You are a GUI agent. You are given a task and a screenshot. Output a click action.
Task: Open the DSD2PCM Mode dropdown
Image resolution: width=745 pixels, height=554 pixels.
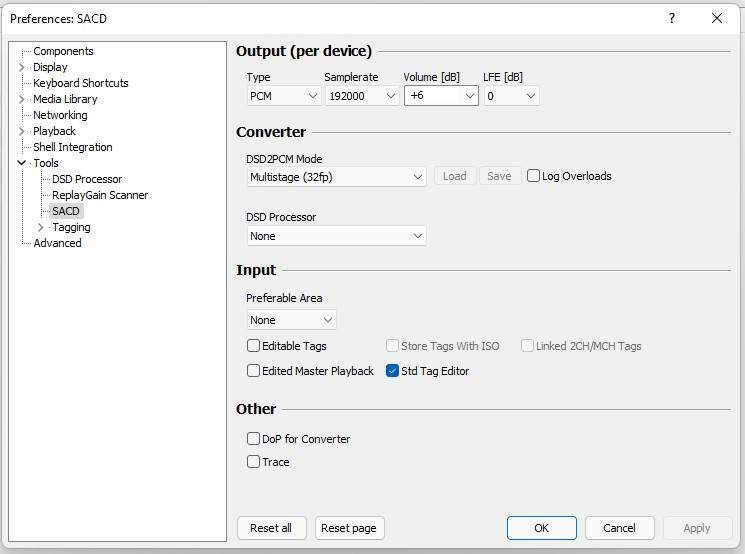(x=336, y=176)
